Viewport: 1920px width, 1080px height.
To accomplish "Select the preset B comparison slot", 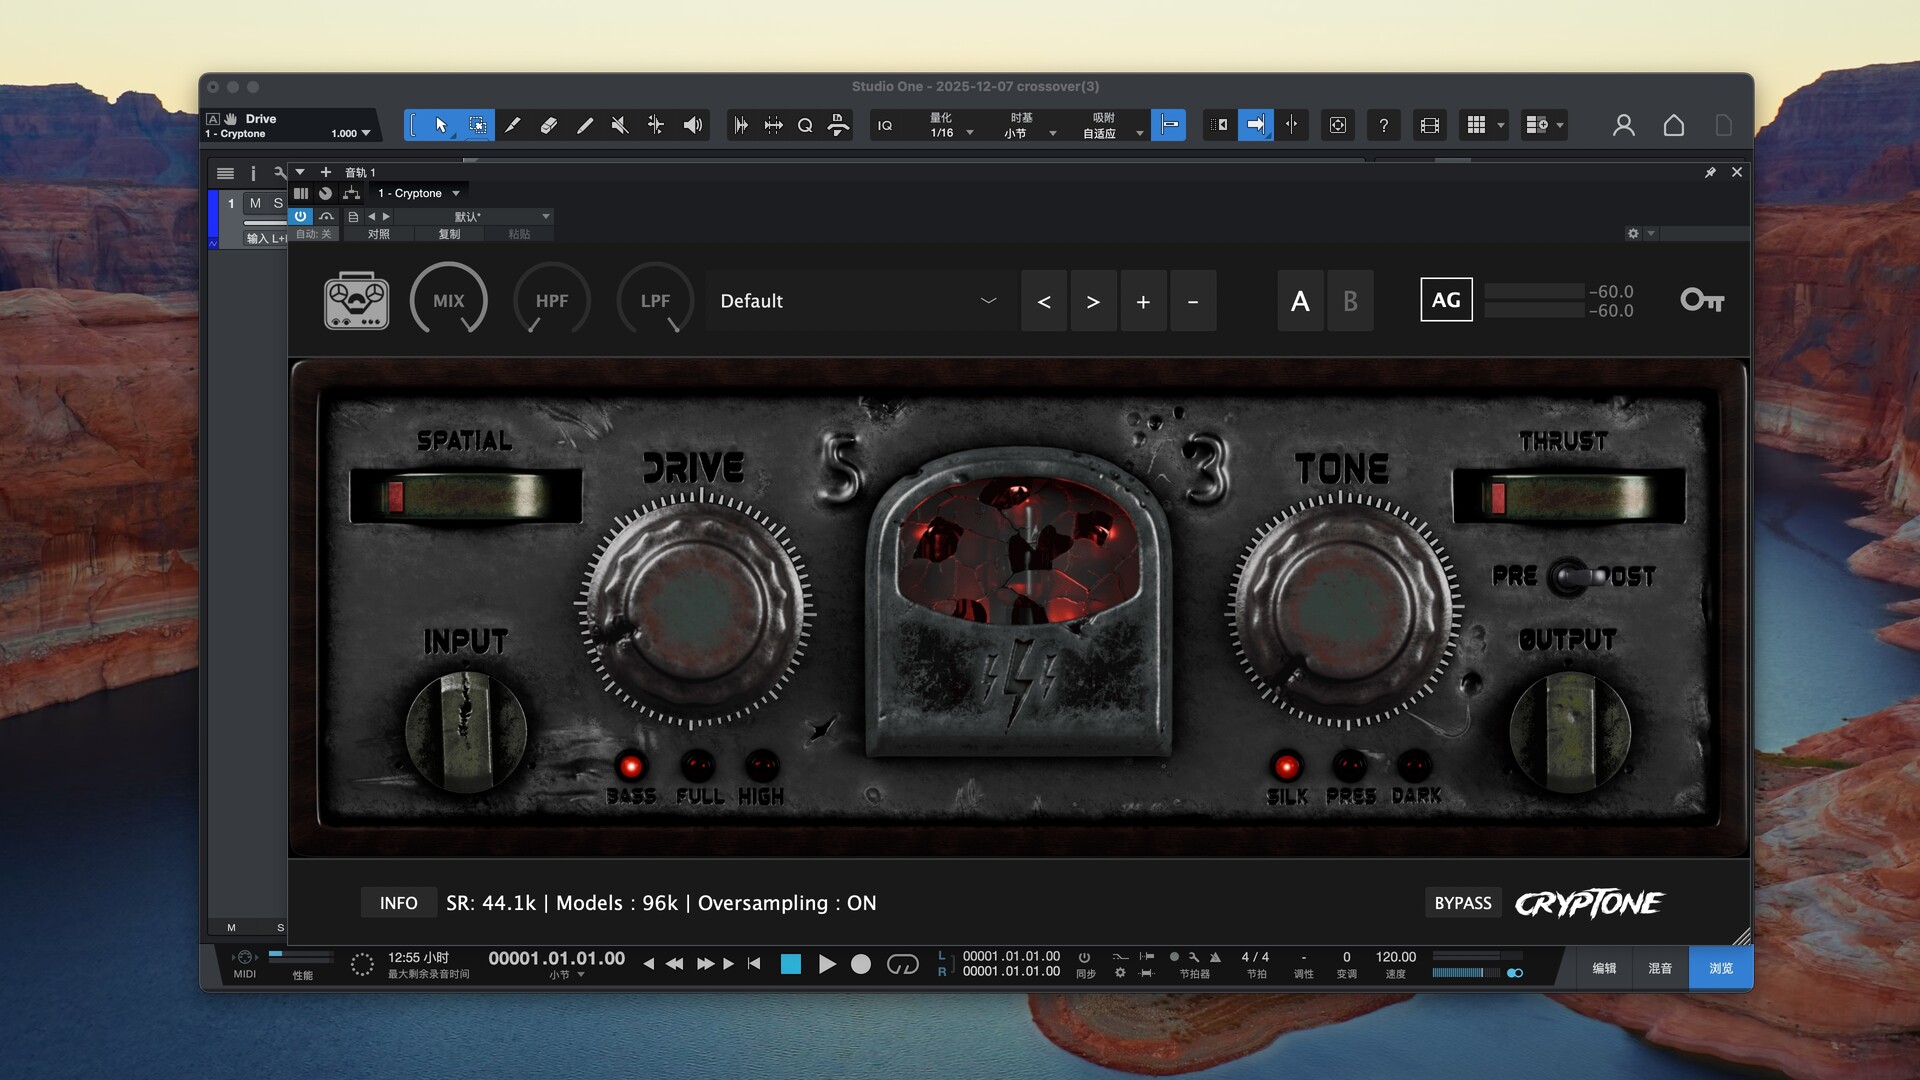I will pos(1349,301).
